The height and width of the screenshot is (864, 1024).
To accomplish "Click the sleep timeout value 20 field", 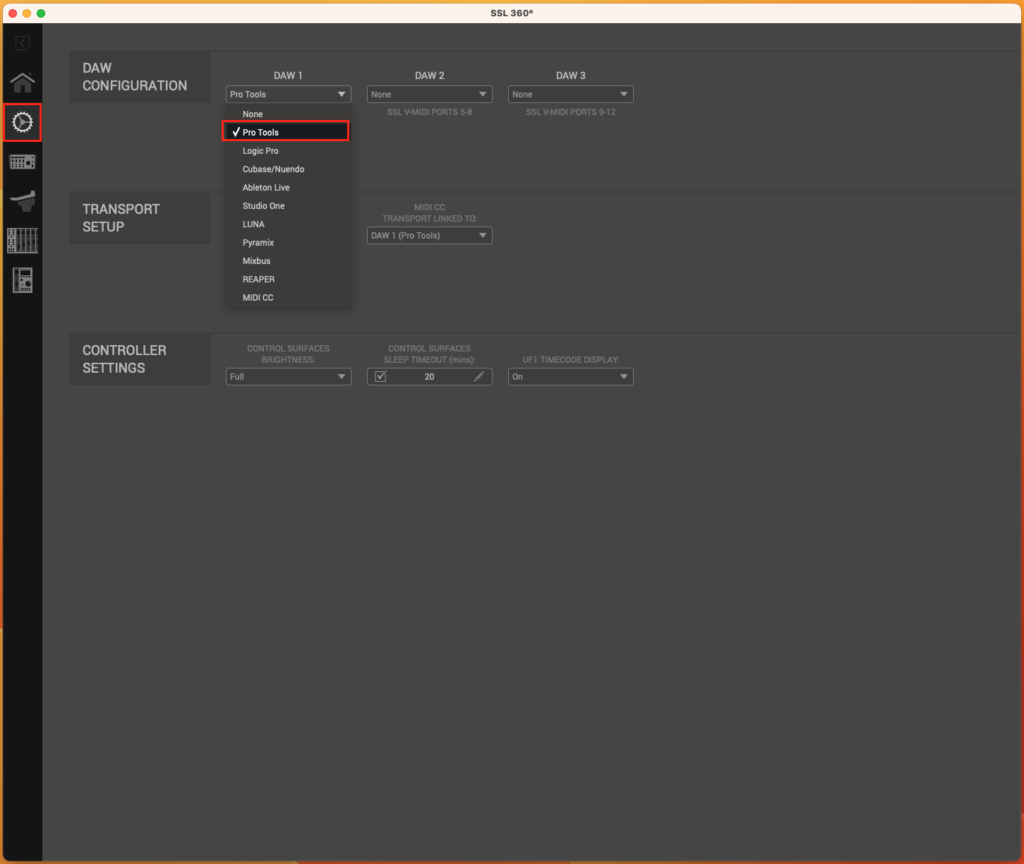I will click(x=429, y=376).
